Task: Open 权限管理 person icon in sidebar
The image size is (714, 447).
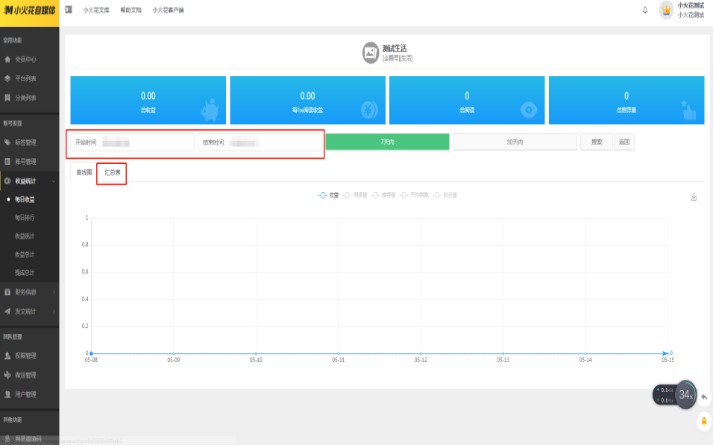Action: coord(7,356)
